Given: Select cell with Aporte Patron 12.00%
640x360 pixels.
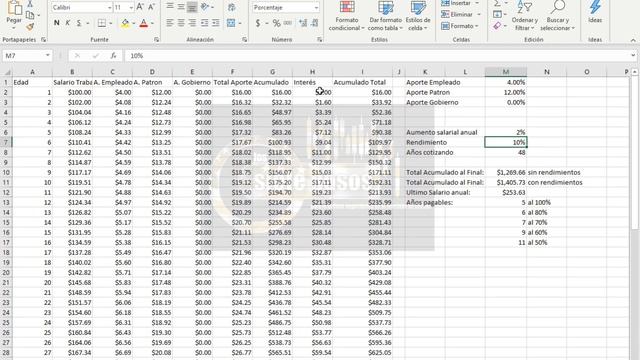Looking at the screenshot, I should [x=506, y=92].
